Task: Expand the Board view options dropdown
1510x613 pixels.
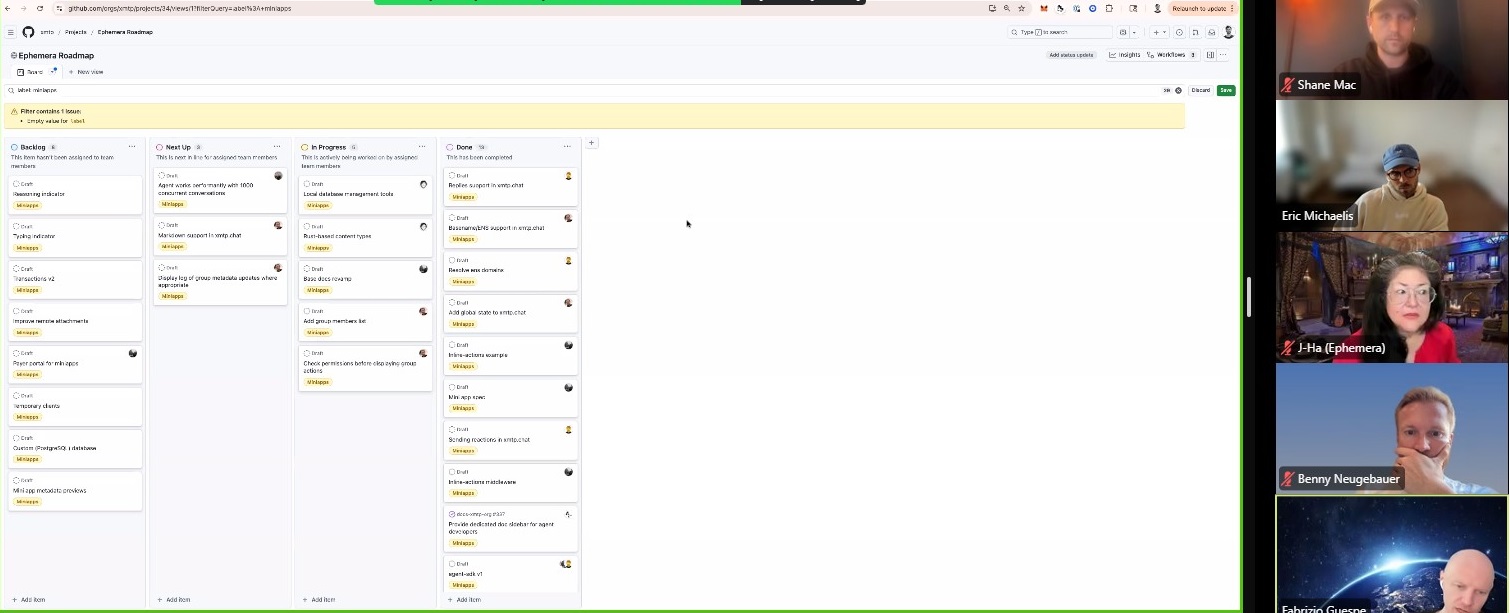Action: coord(54,72)
